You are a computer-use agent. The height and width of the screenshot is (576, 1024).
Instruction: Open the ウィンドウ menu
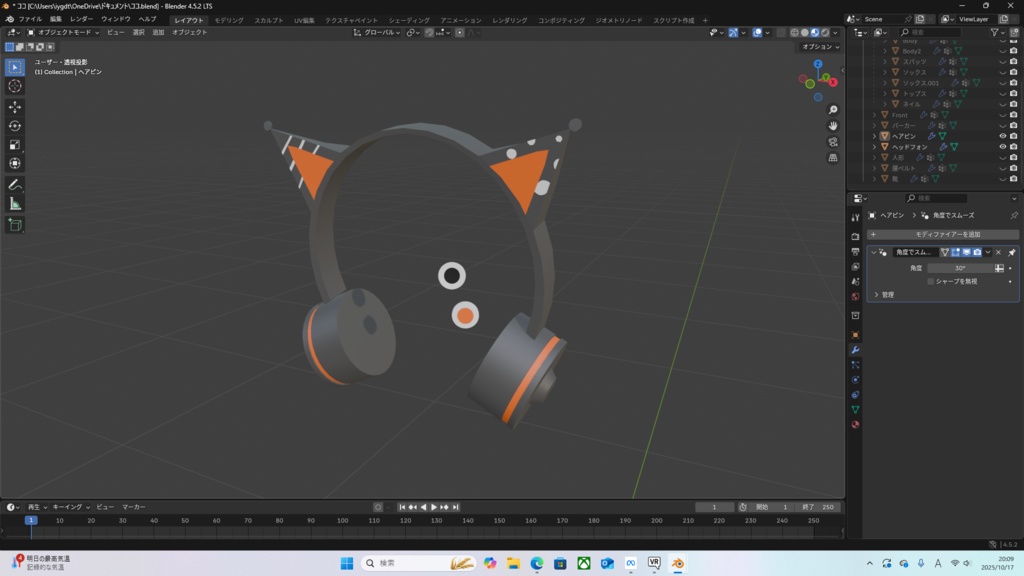[x=116, y=20]
